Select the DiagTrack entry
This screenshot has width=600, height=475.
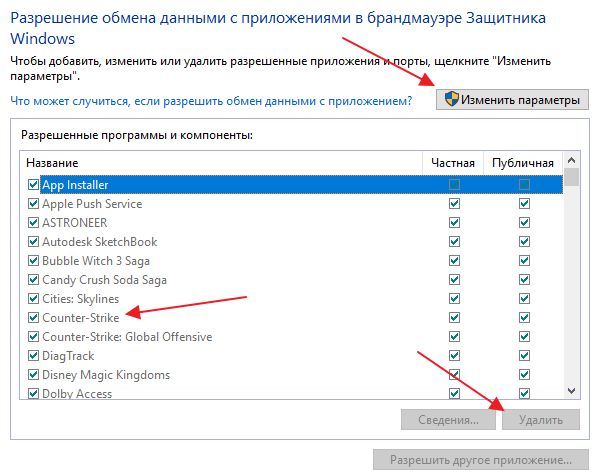tap(68, 356)
